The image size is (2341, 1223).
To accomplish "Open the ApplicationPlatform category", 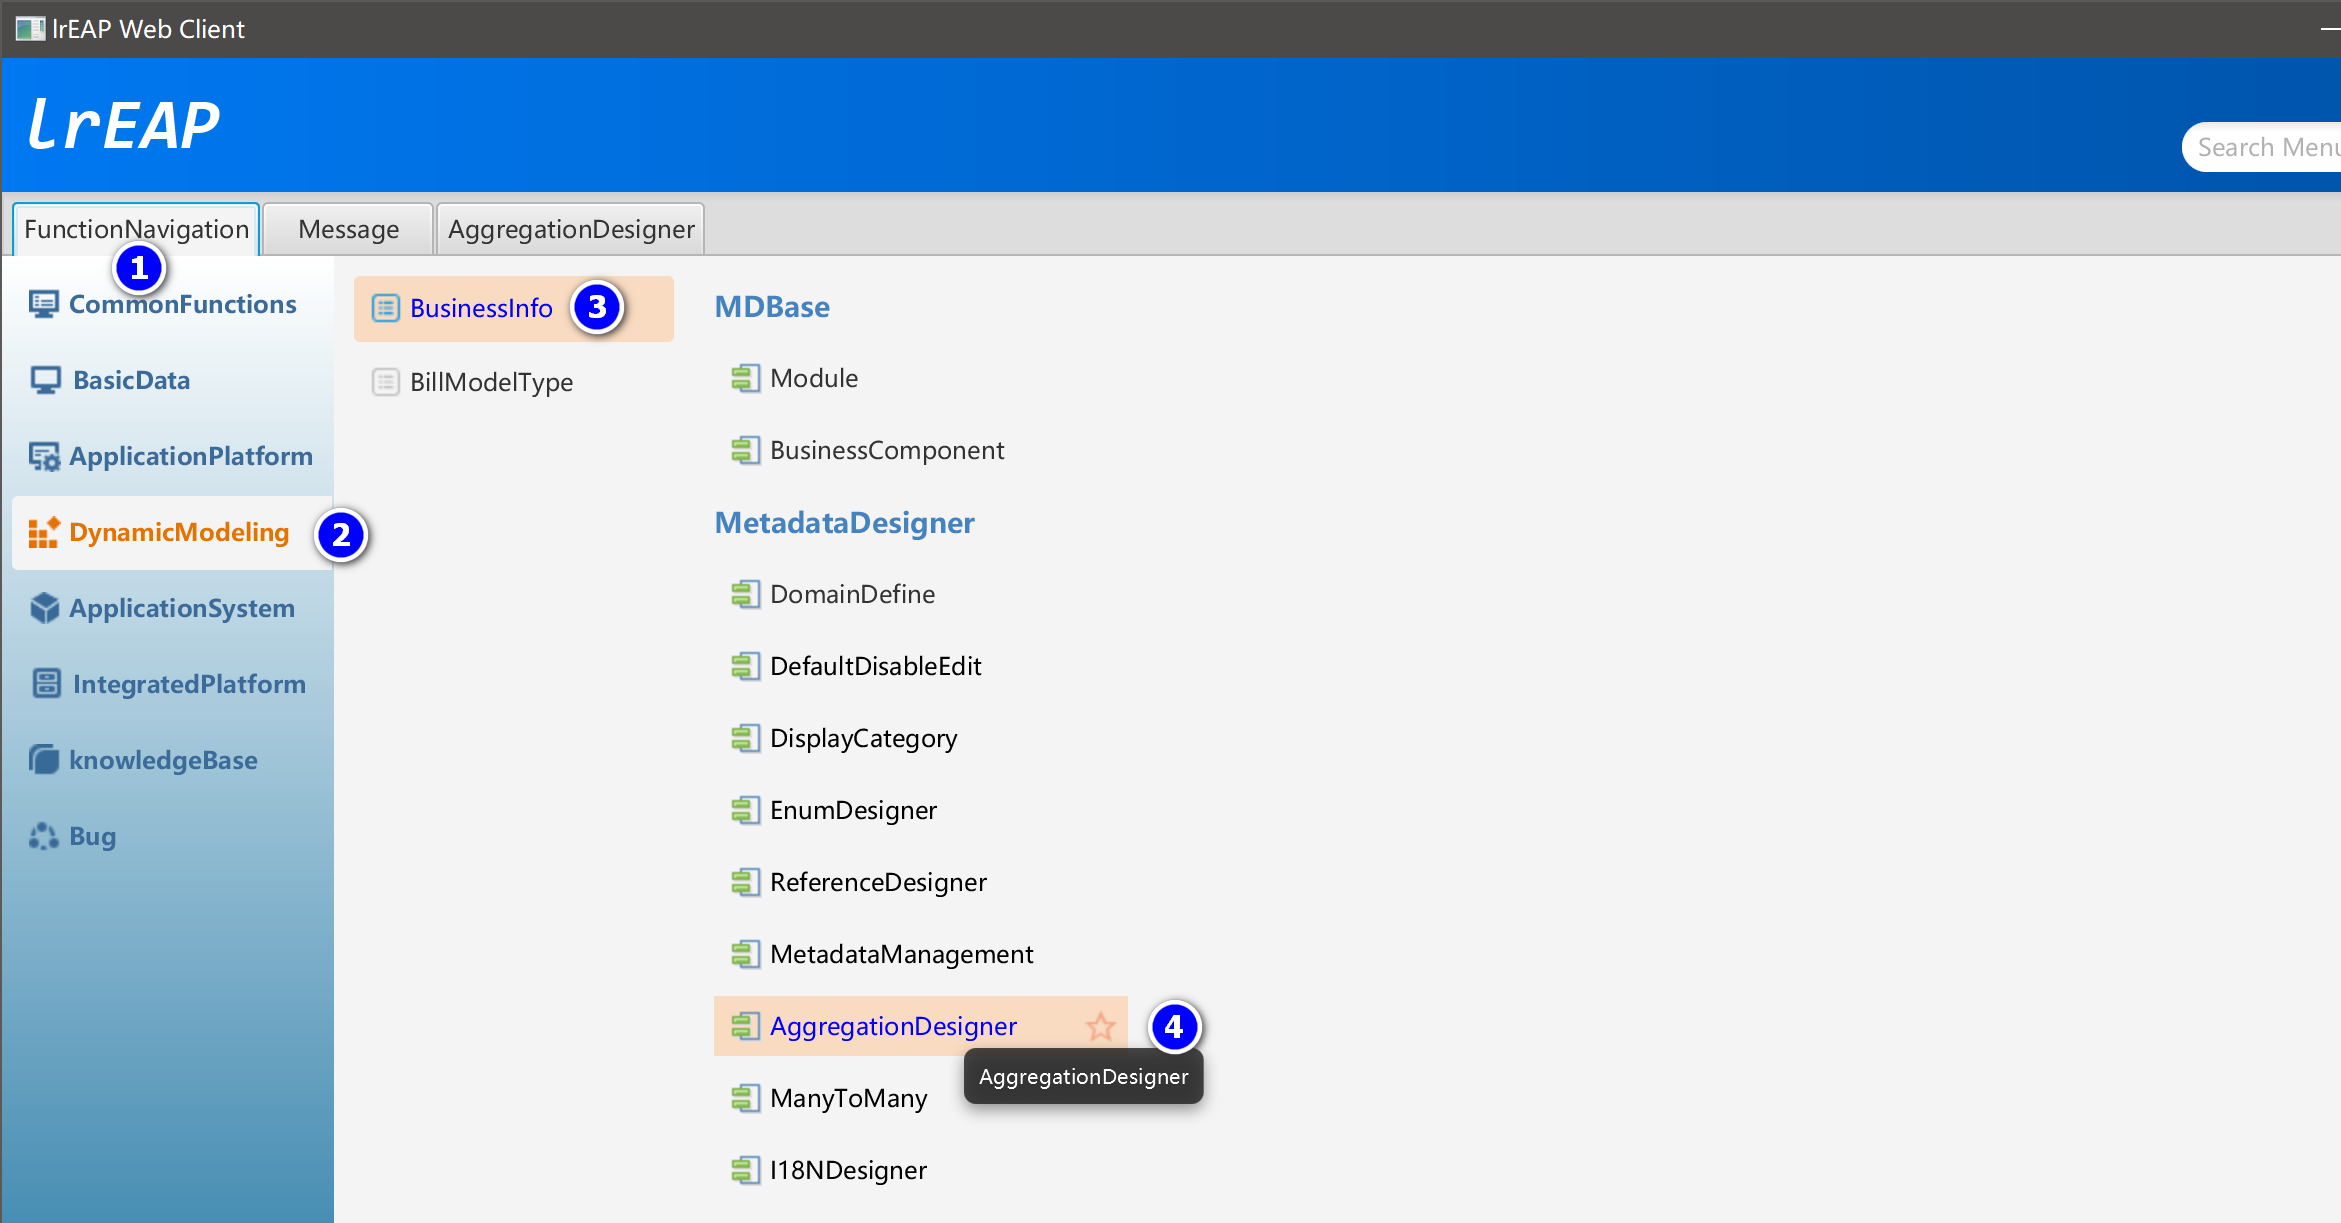I will 172,456.
